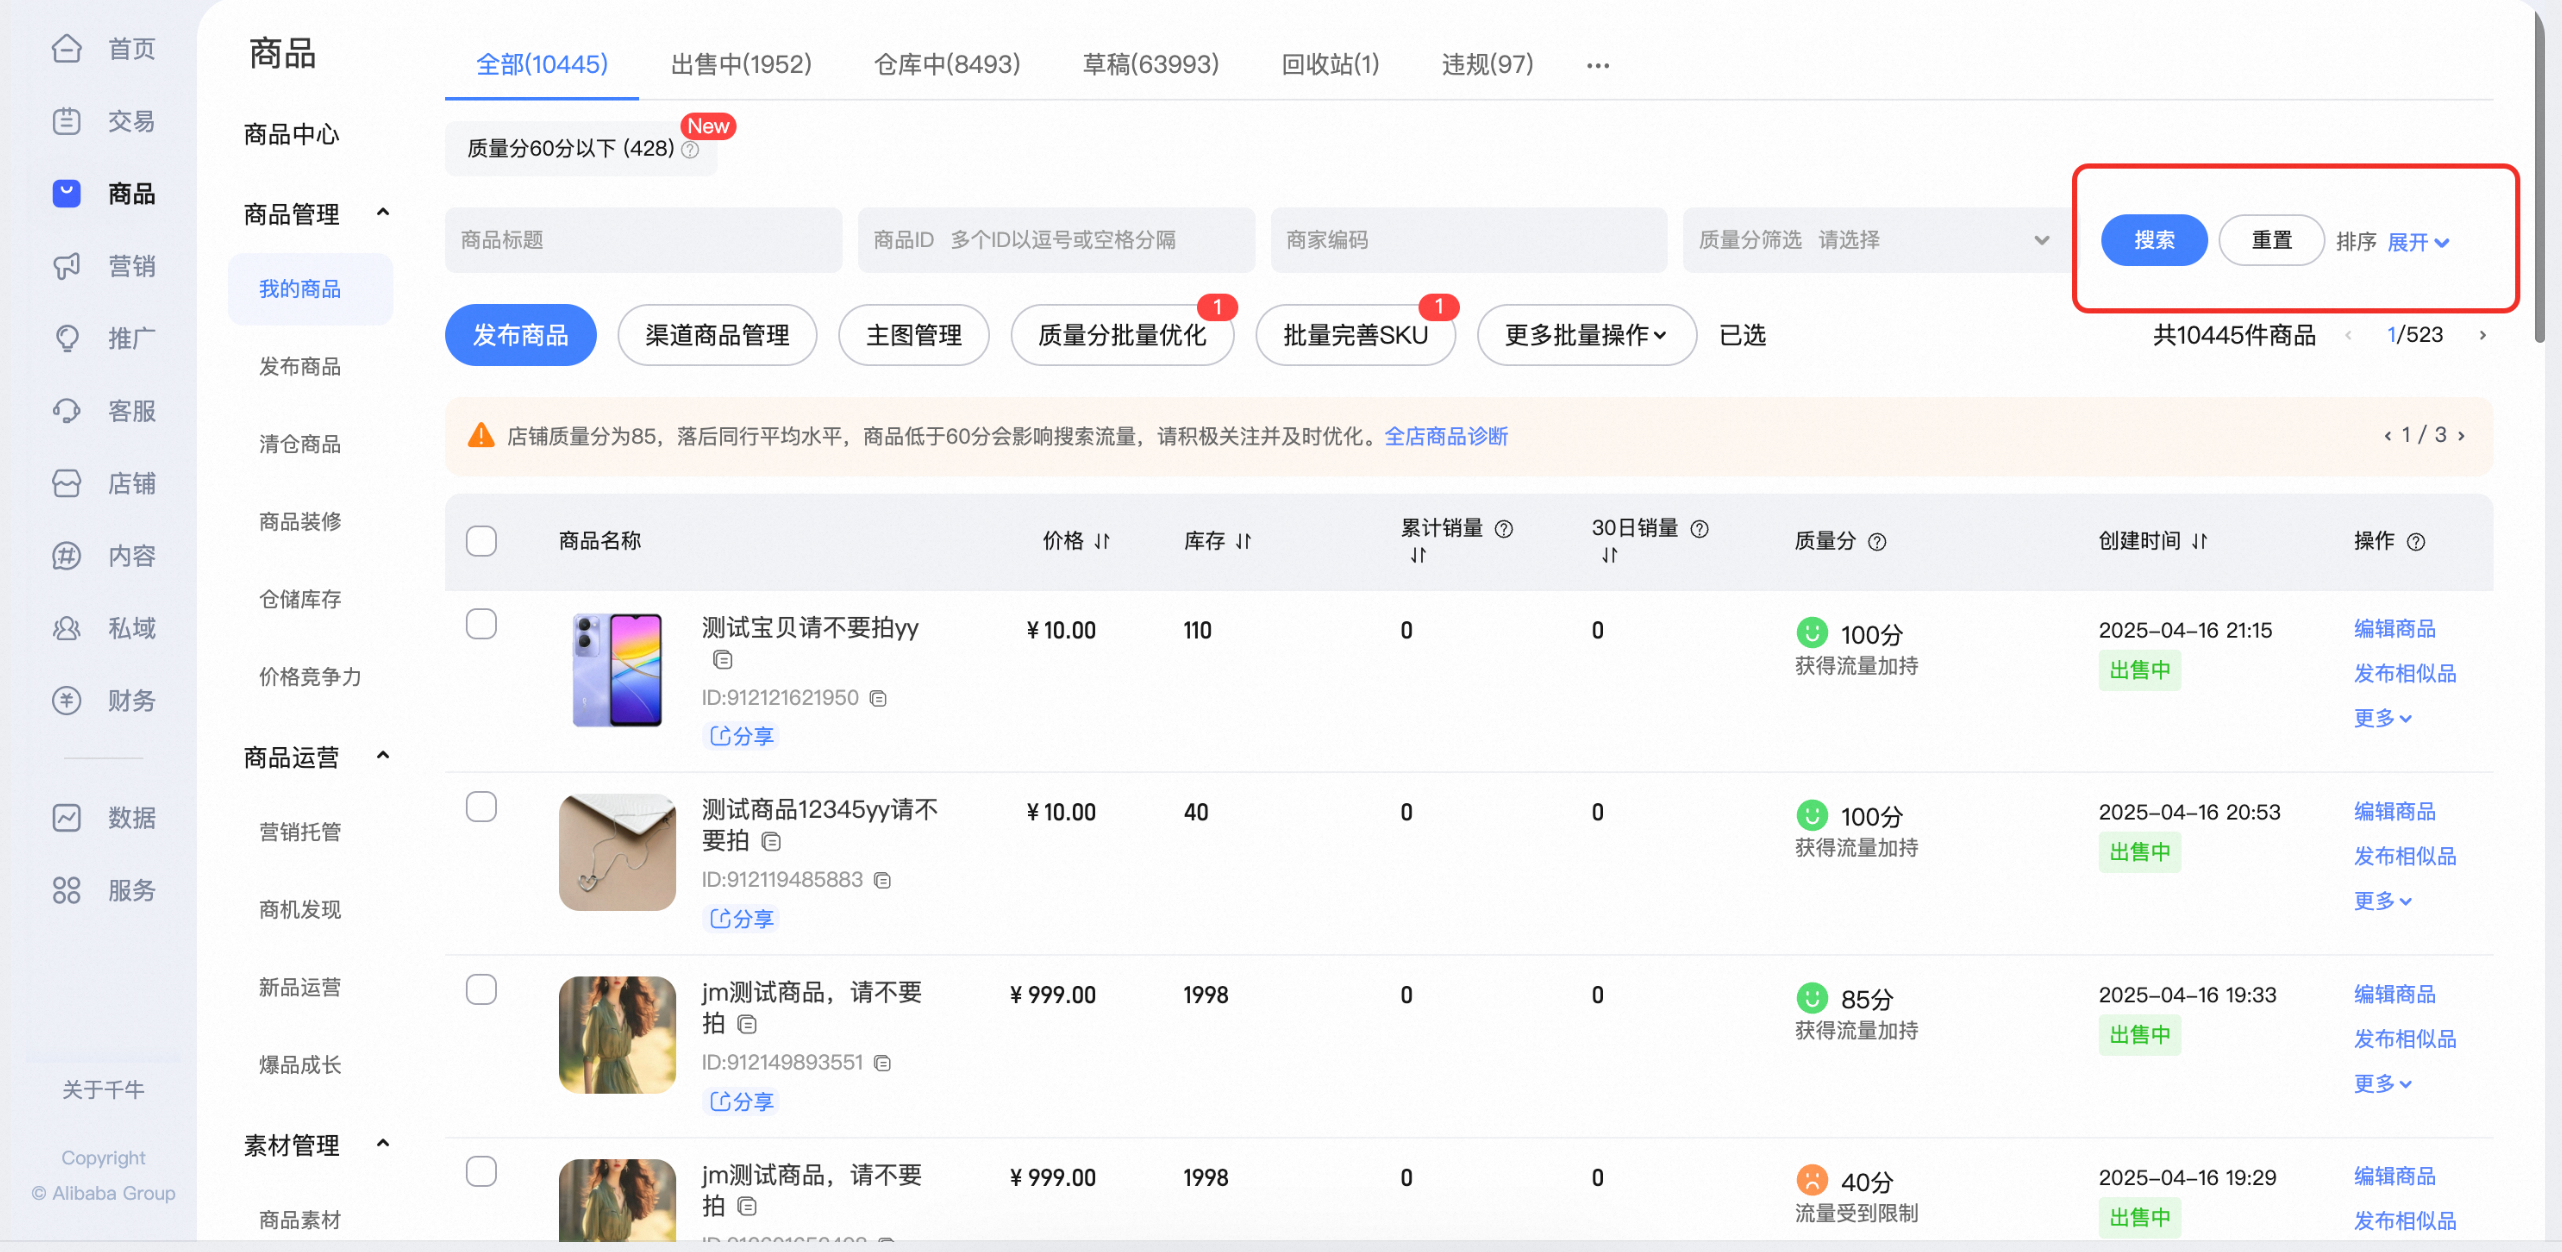Open the 首页 home icon in sidebar
Screen dimensions: 2562x1252
click(67, 48)
